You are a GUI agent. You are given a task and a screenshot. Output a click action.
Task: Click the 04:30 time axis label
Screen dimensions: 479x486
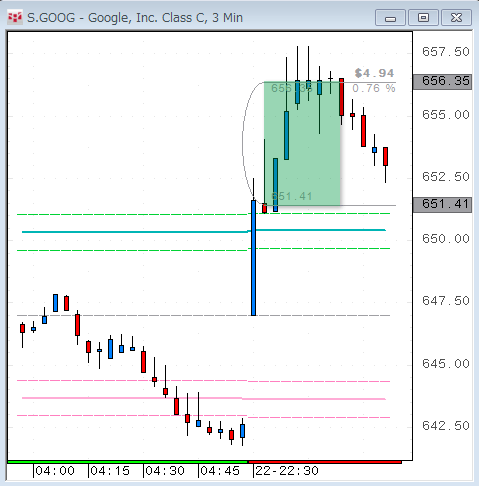[165, 471]
